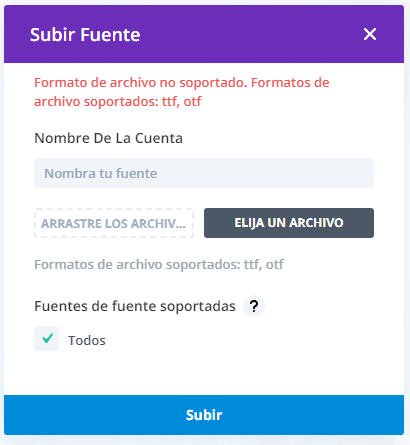Screen dimensions: 410x445
Task: Click 'ttf, otf' in the gray hint
Action: [264, 265]
